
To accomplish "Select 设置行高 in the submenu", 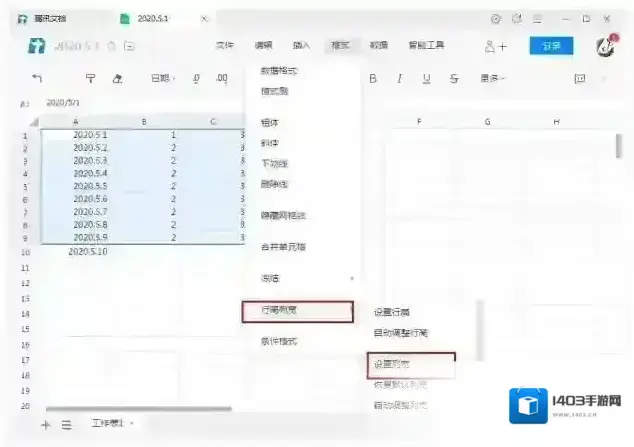I will (x=391, y=312).
